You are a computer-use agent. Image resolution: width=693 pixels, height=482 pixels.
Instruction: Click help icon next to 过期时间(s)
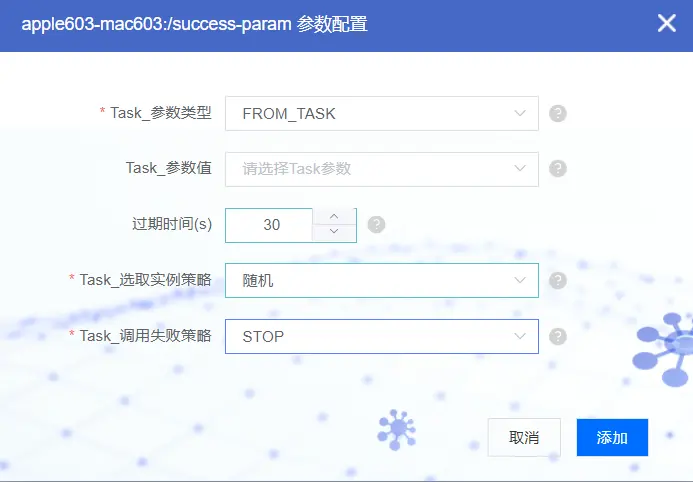click(377, 224)
